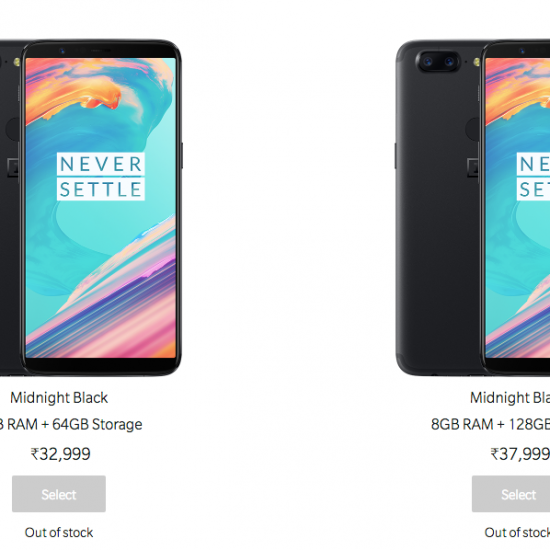Viewport: 550px width, 550px height.
Task: Click the rear flash LED on the right phone
Action: pos(476,62)
